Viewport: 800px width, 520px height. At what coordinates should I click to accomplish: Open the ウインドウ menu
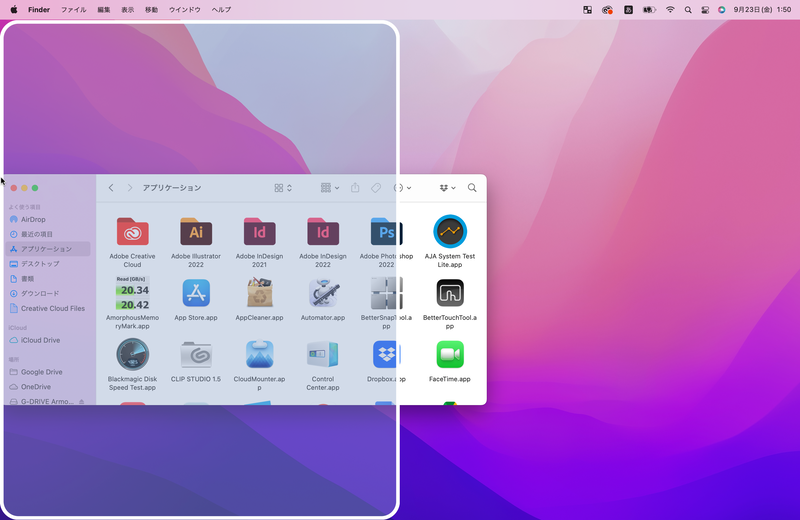(185, 9)
